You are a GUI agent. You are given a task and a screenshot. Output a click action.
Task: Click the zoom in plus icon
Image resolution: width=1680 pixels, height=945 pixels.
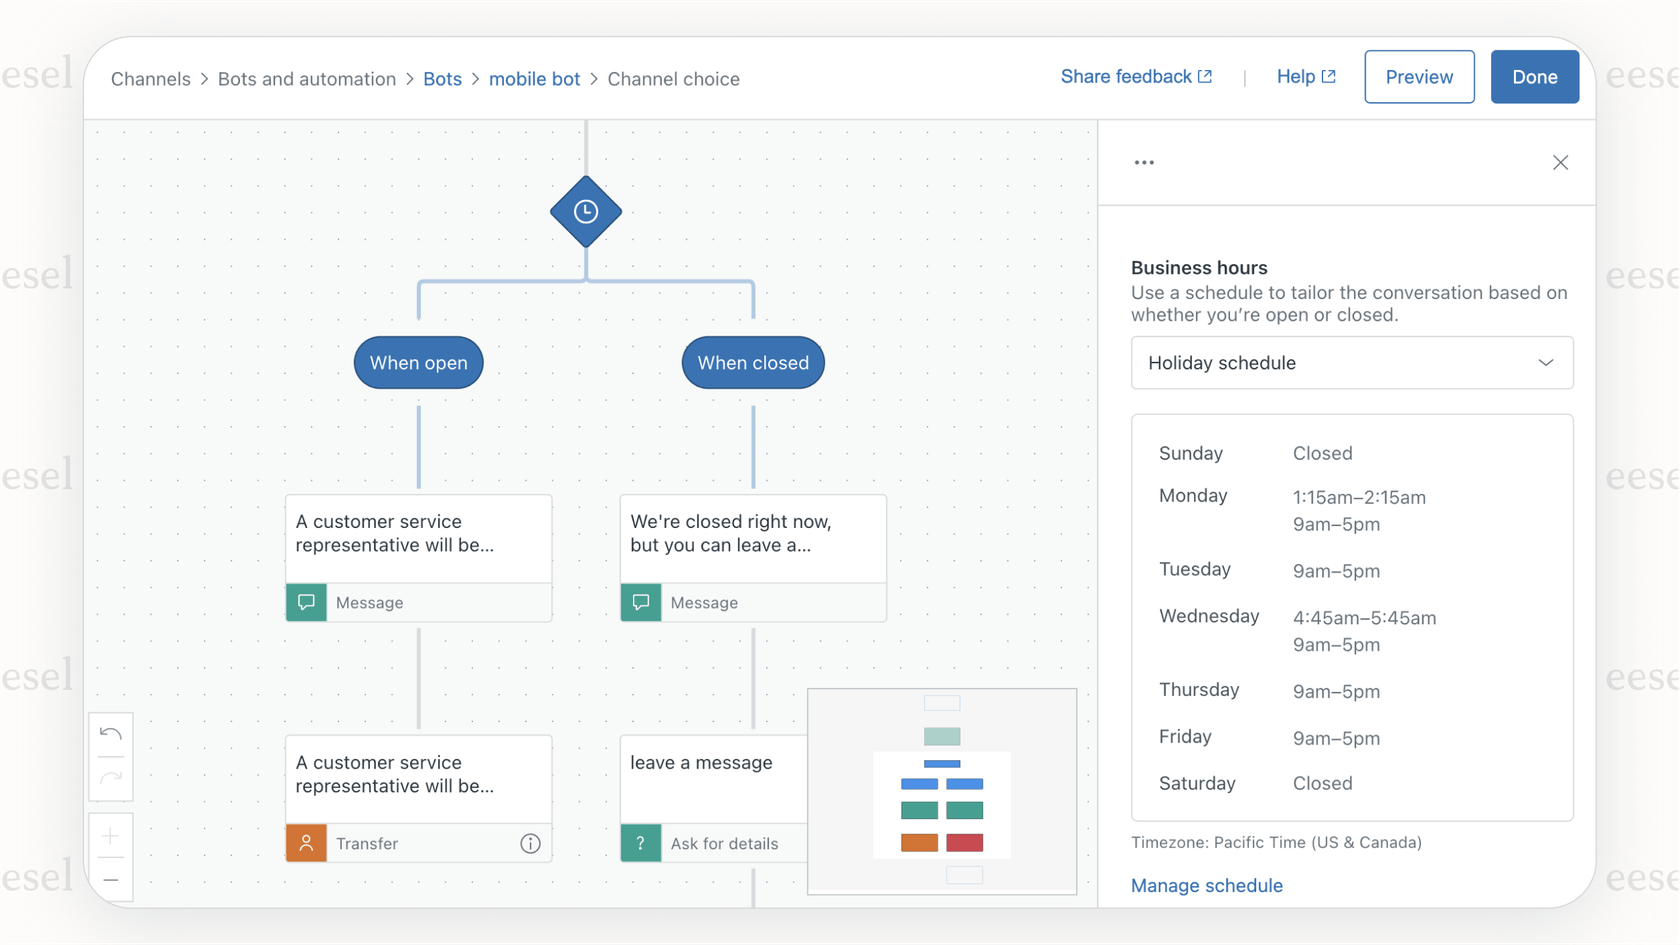point(110,835)
